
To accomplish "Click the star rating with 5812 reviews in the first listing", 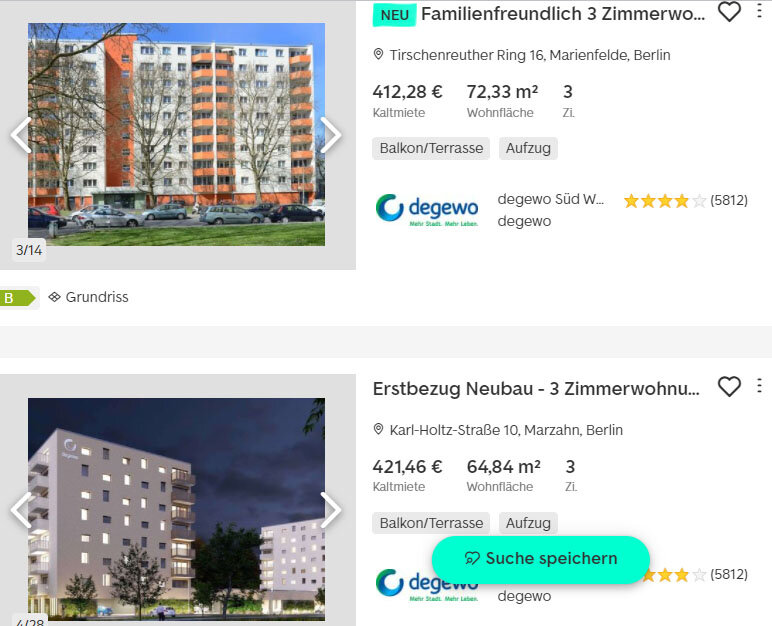I will [685, 201].
